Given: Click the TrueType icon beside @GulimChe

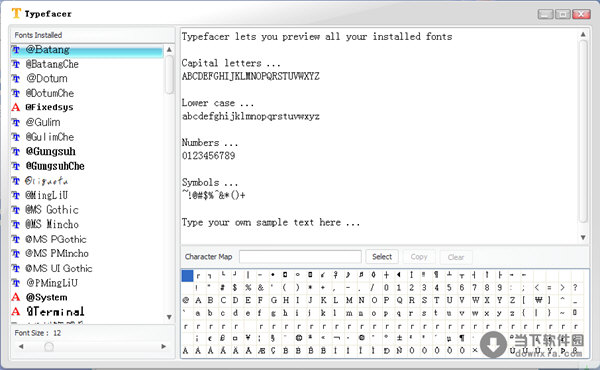Looking at the screenshot, I should tap(16, 137).
